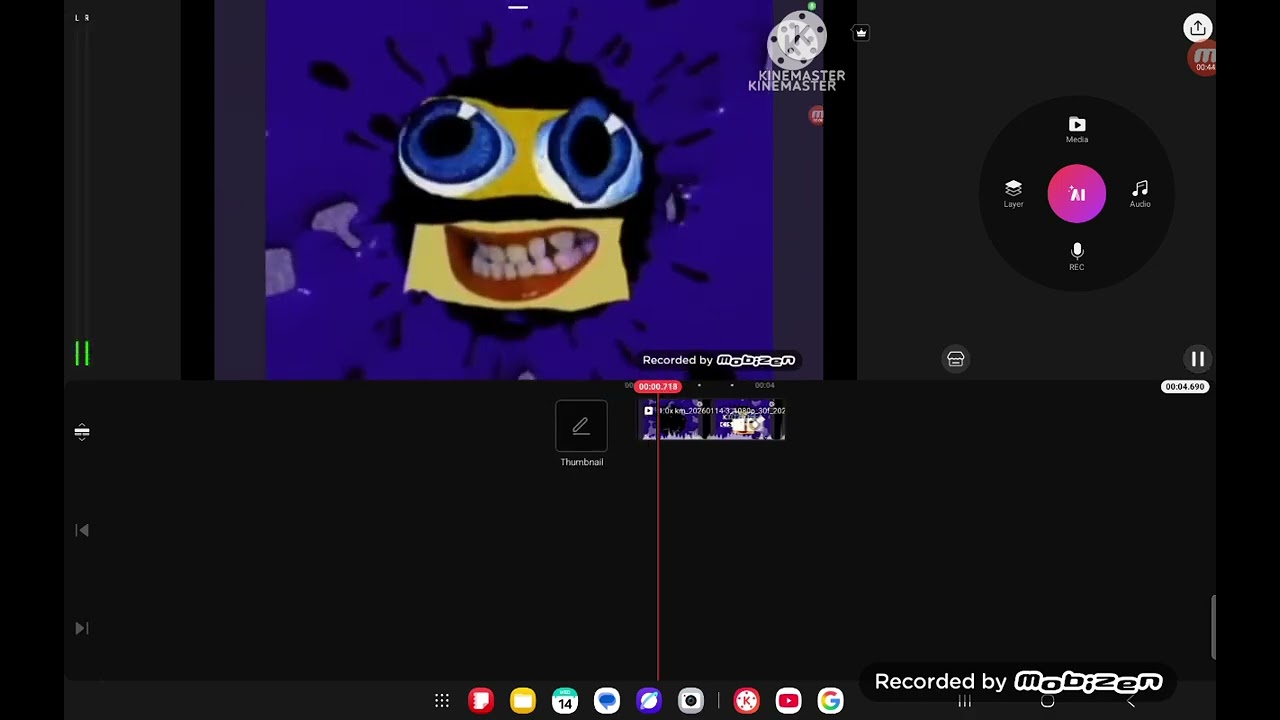Viewport: 1280px width, 720px height.
Task: Open the KineMaster app in taskbar
Action: (x=747, y=701)
